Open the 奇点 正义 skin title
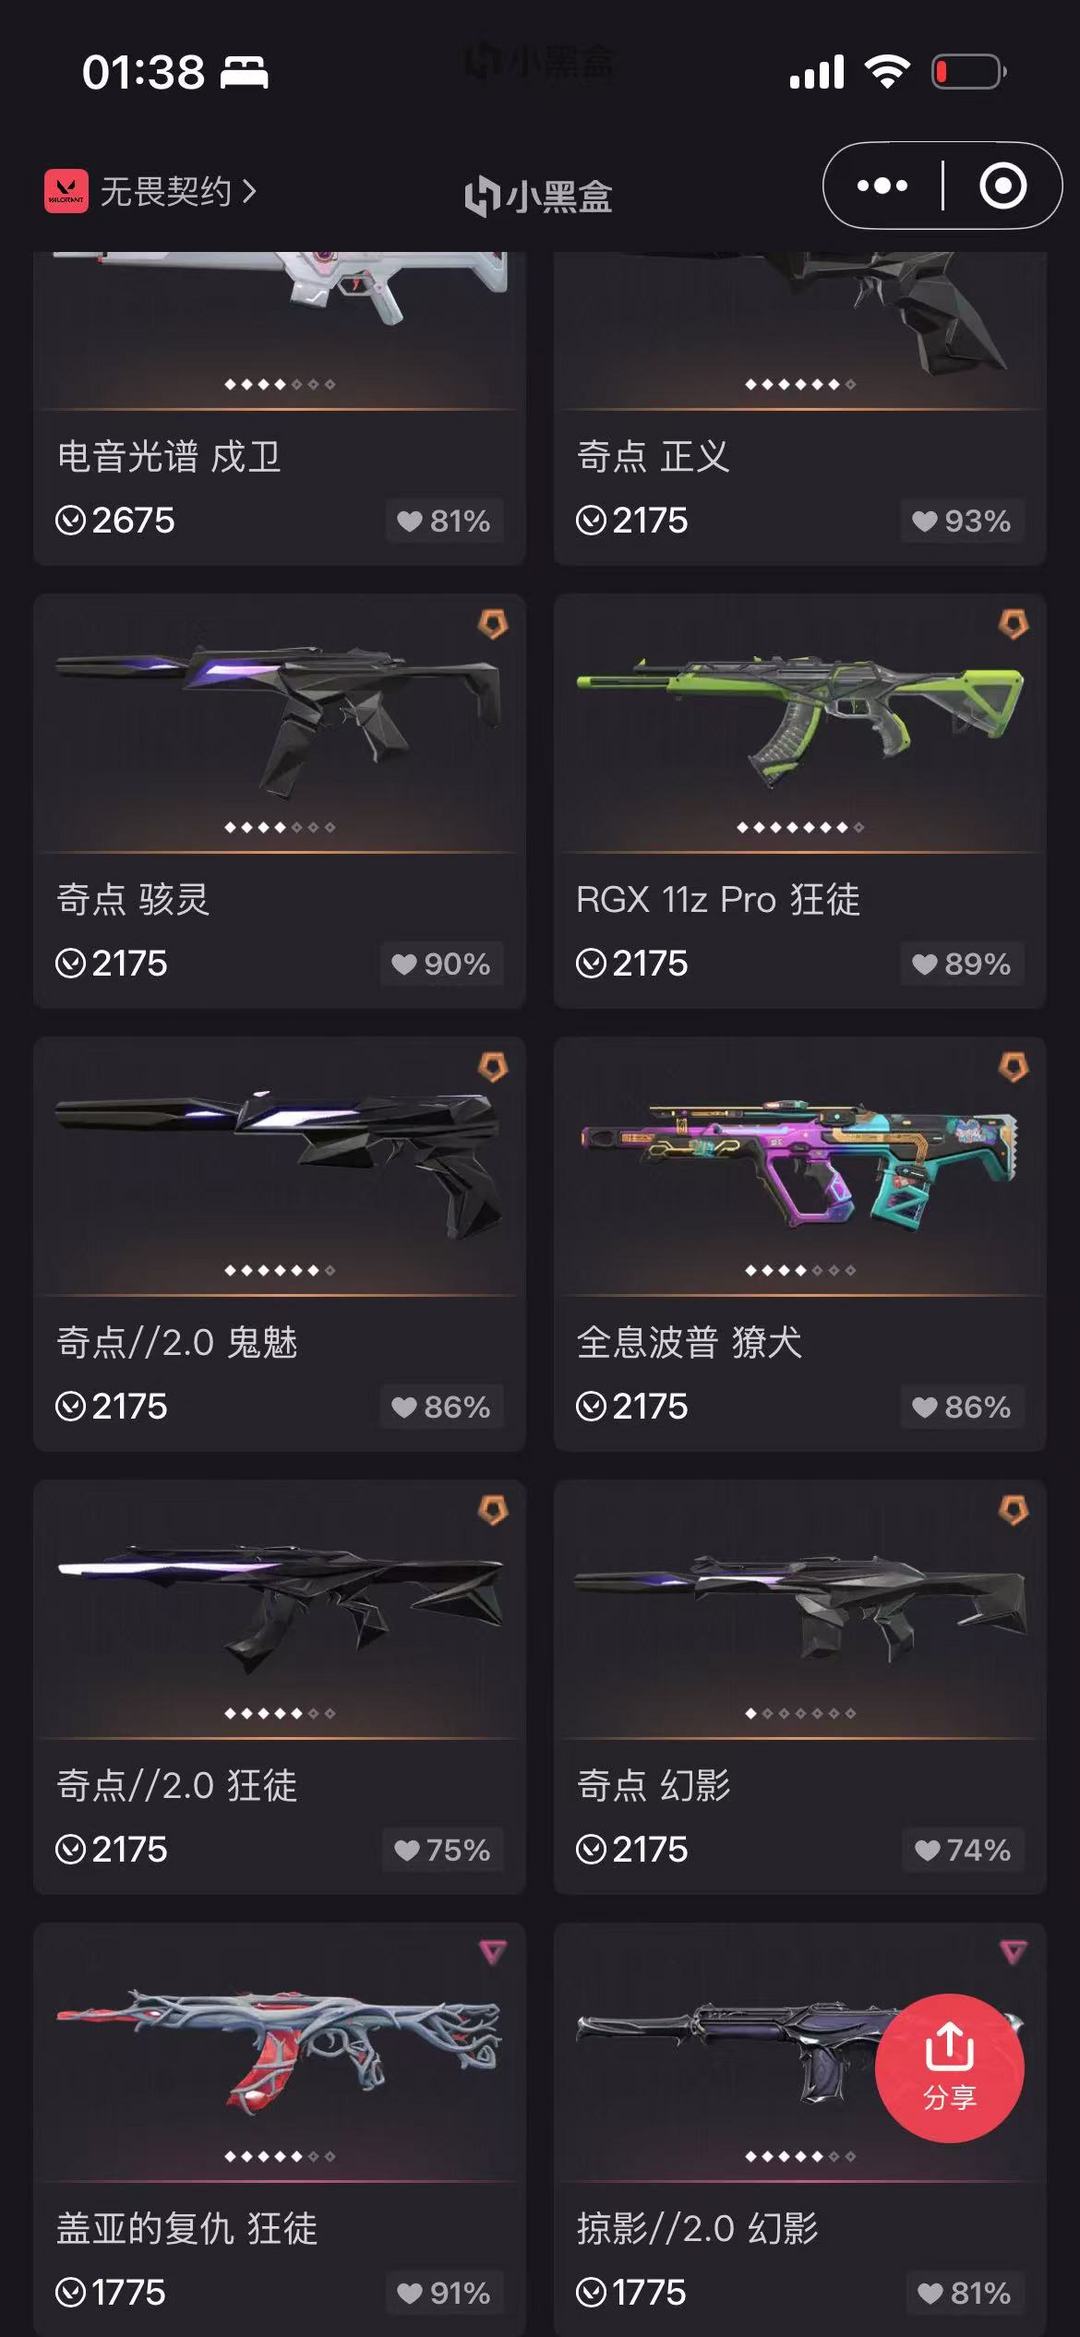Viewport: 1080px width, 2337px height. pyautogui.click(x=653, y=456)
